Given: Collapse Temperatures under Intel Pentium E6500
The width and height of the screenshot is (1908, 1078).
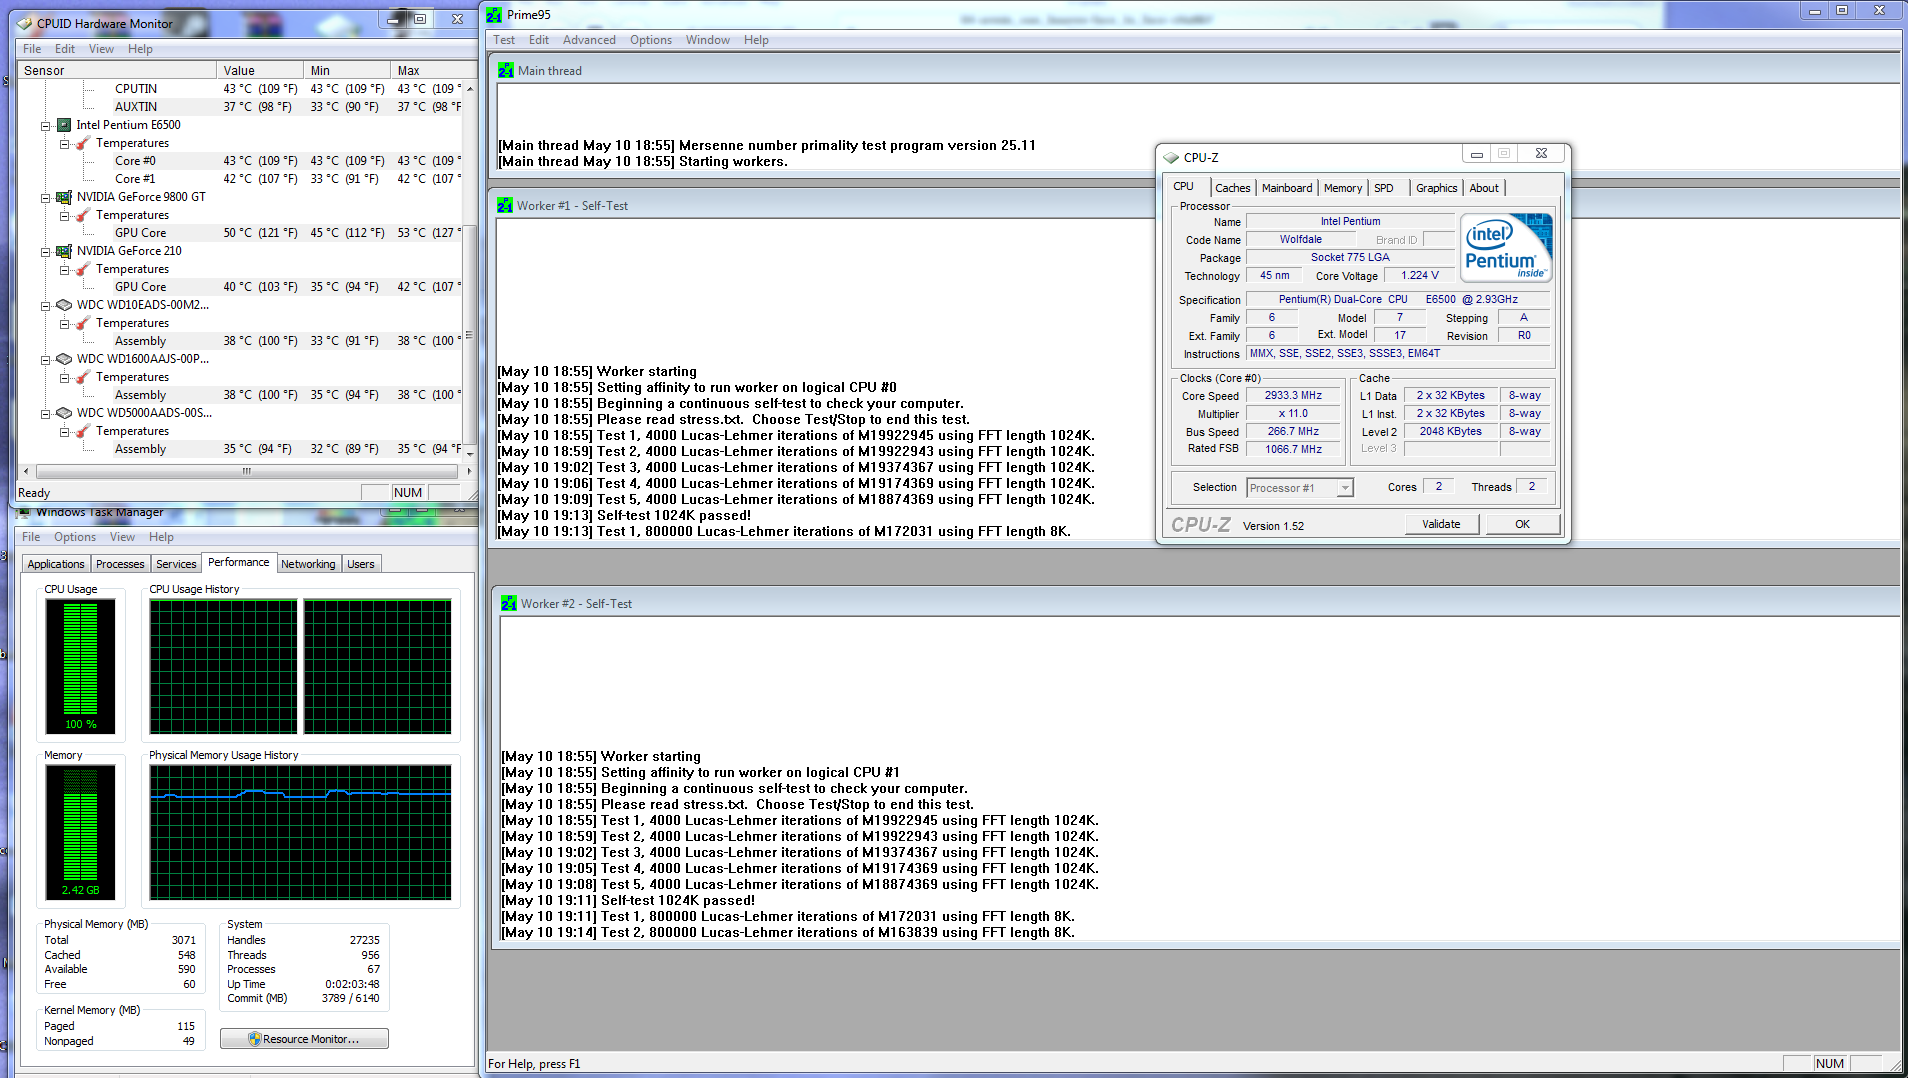Looking at the screenshot, I should tap(64, 144).
